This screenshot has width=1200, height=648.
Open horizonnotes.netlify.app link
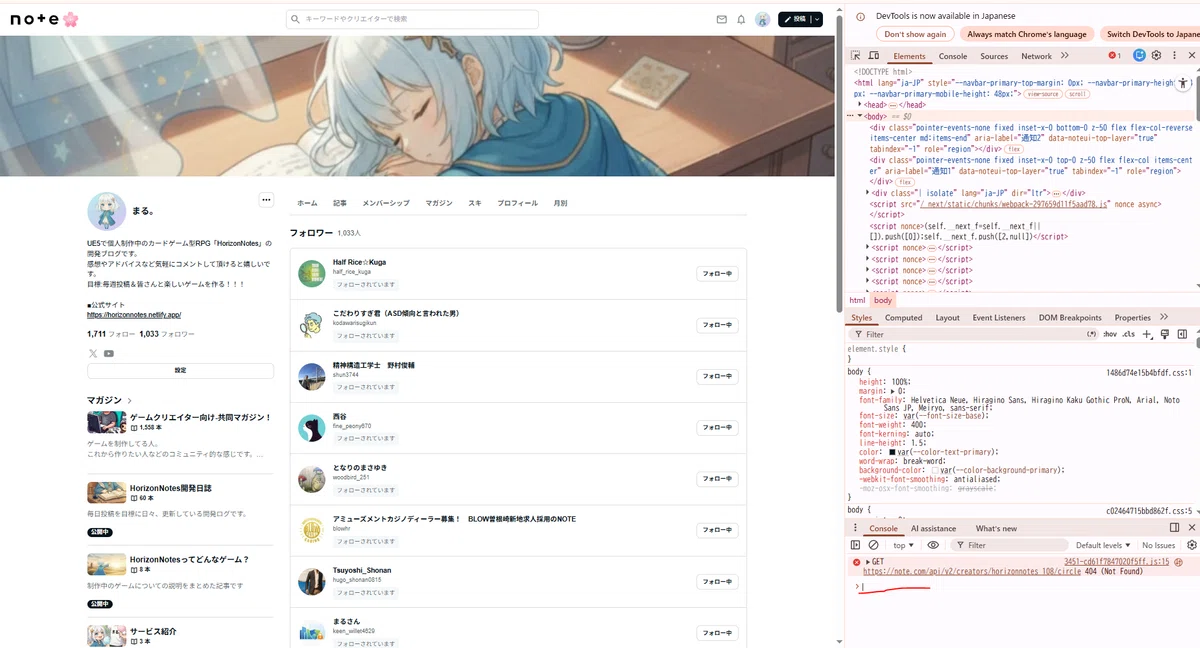(134, 314)
